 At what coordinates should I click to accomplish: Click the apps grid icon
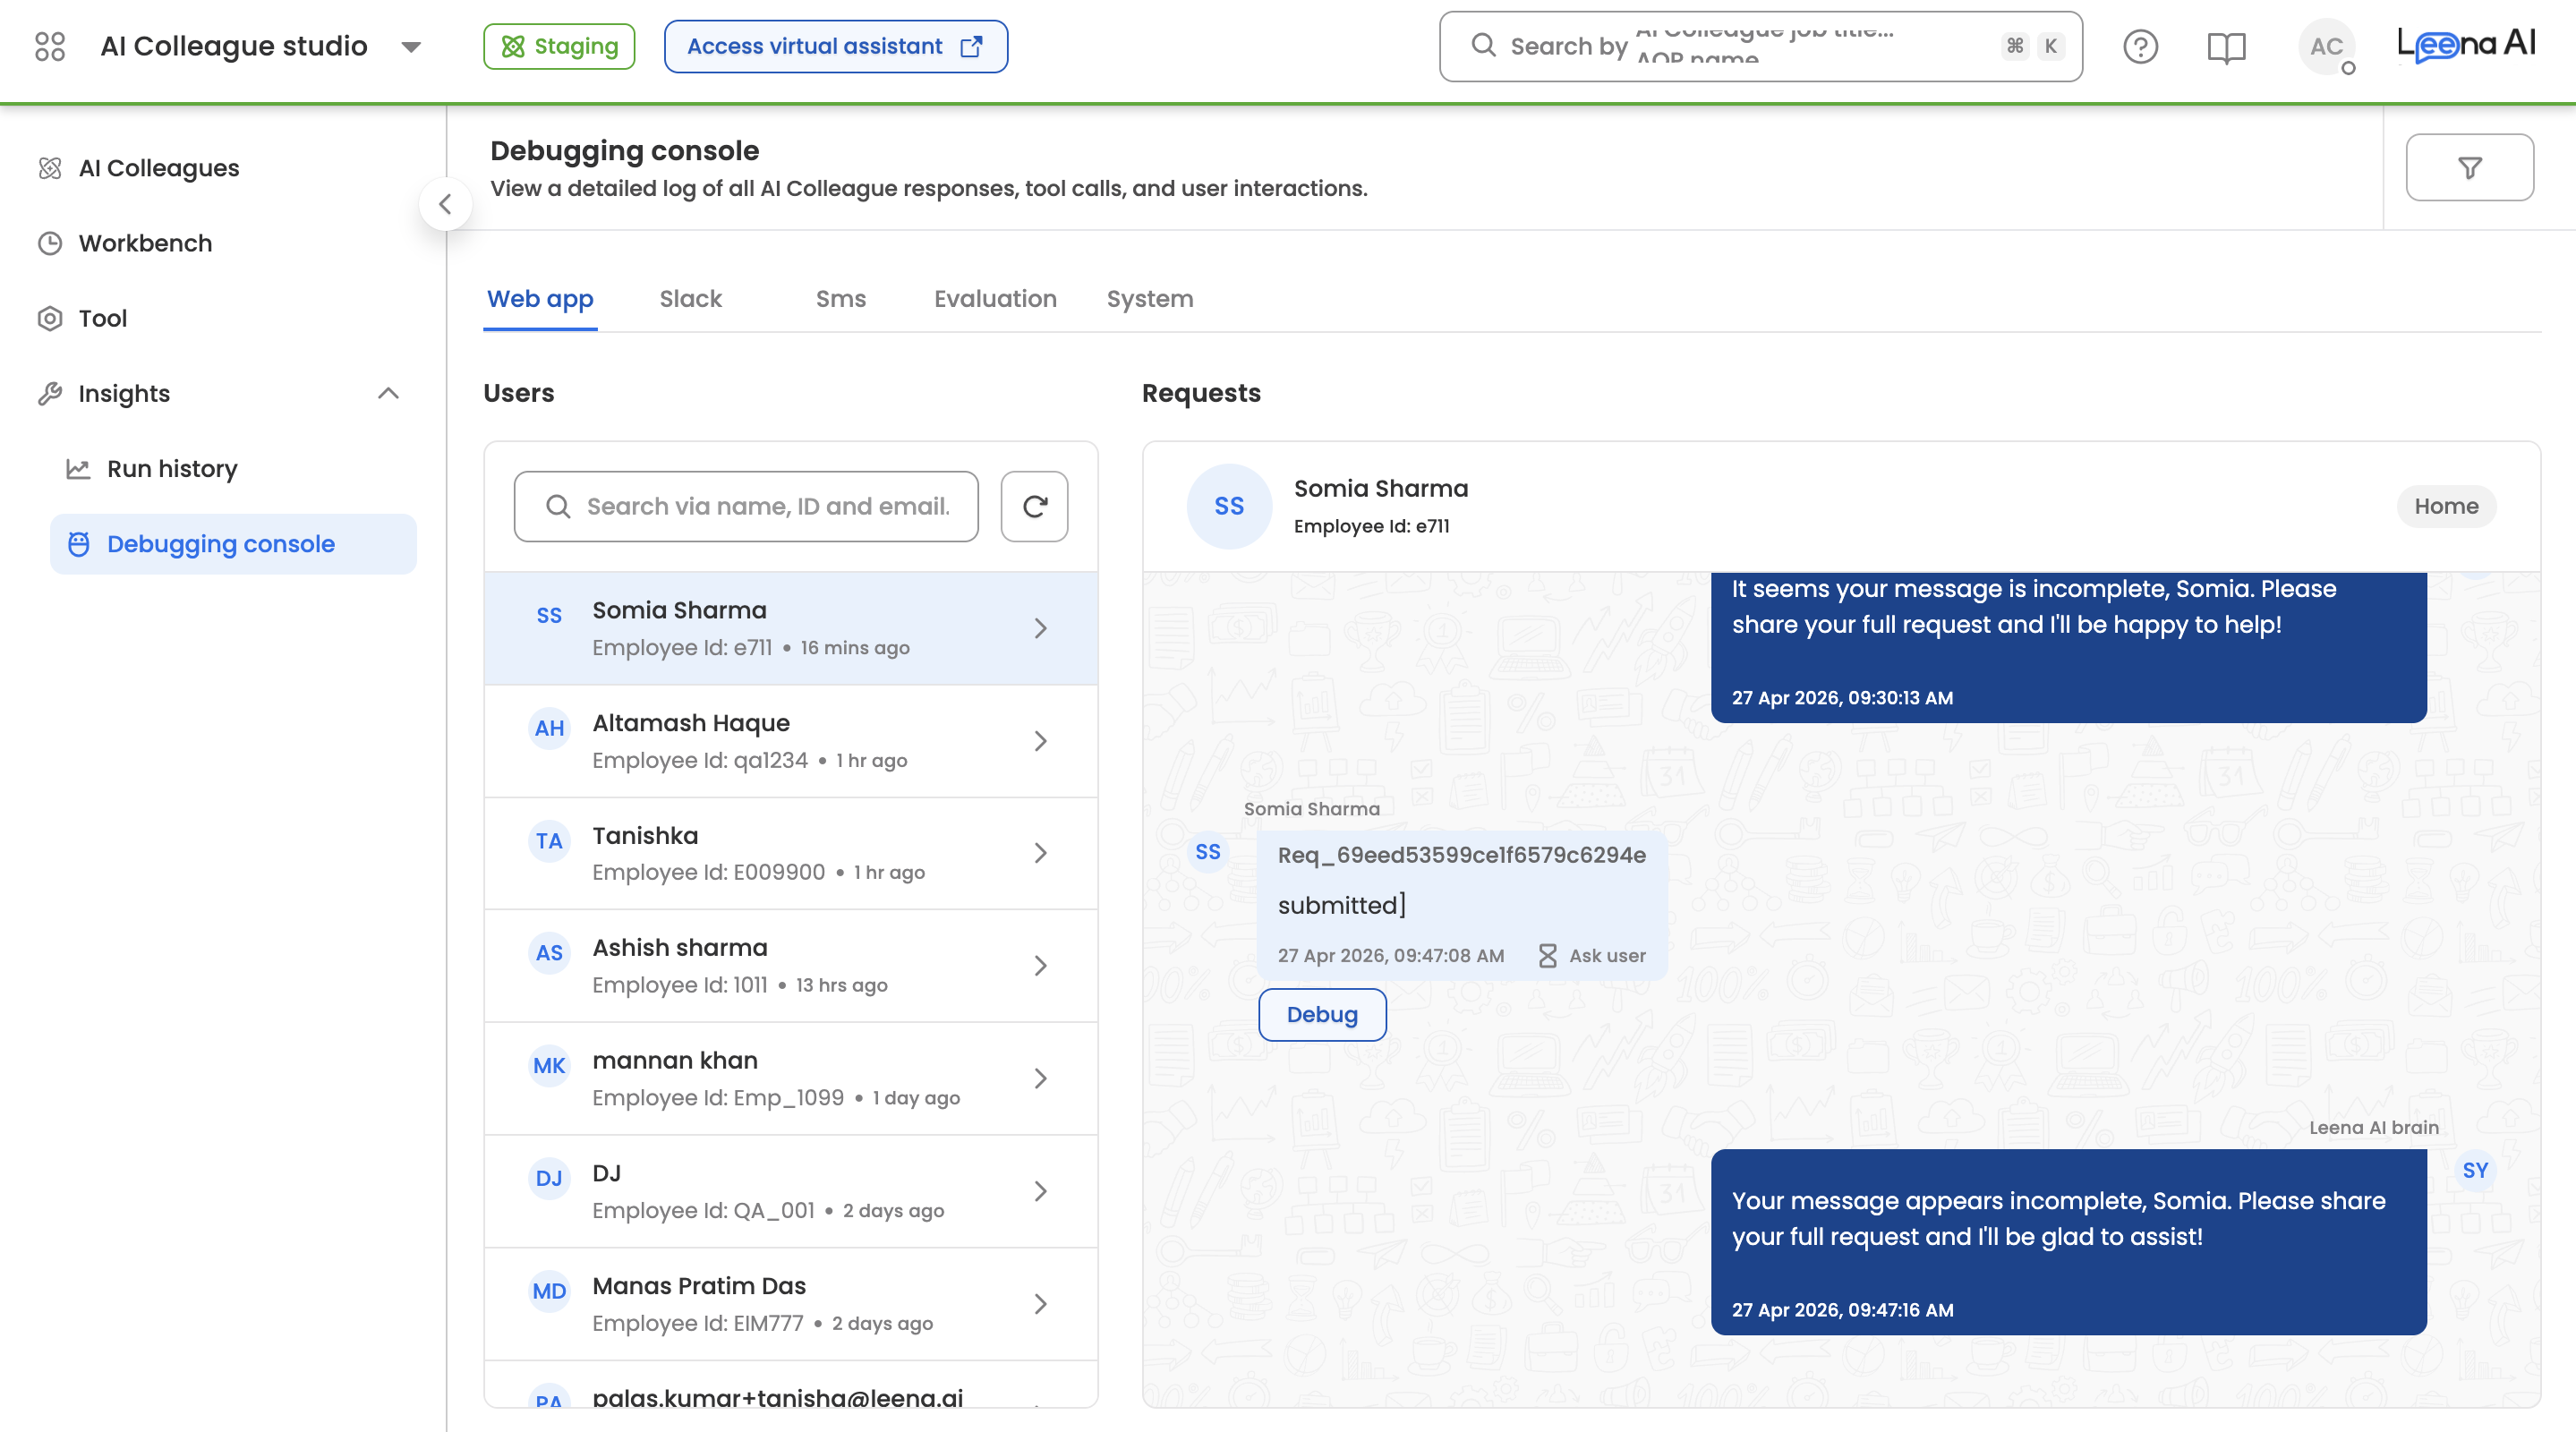click(x=49, y=47)
